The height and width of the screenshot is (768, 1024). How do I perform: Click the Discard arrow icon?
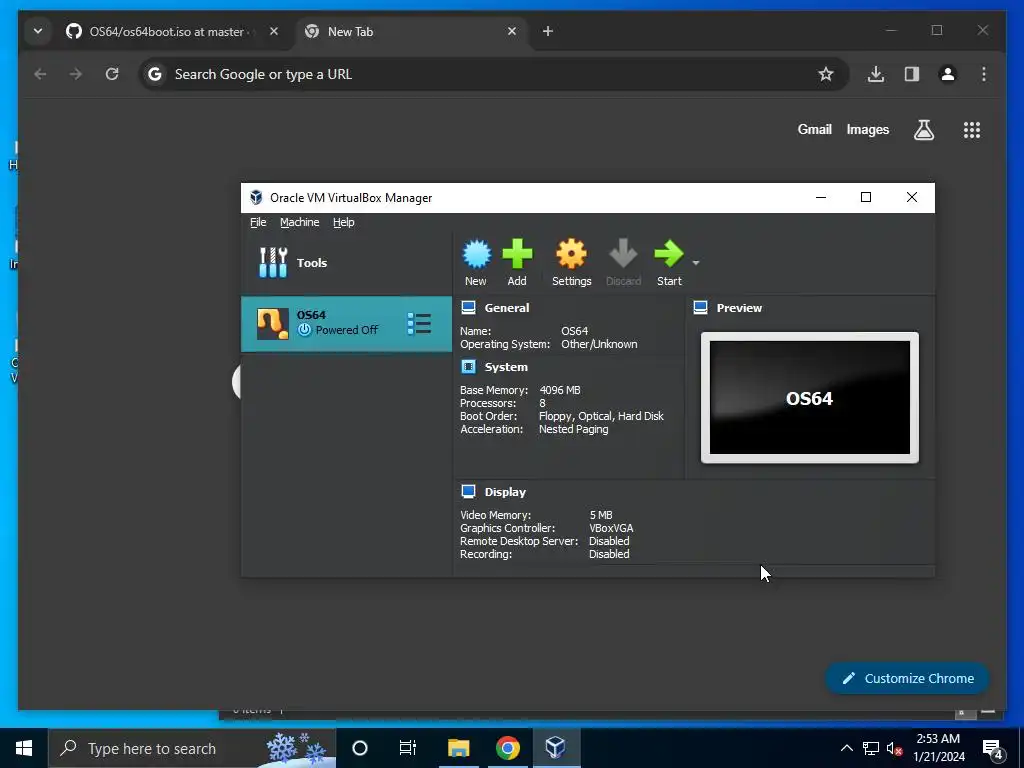[623, 254]
